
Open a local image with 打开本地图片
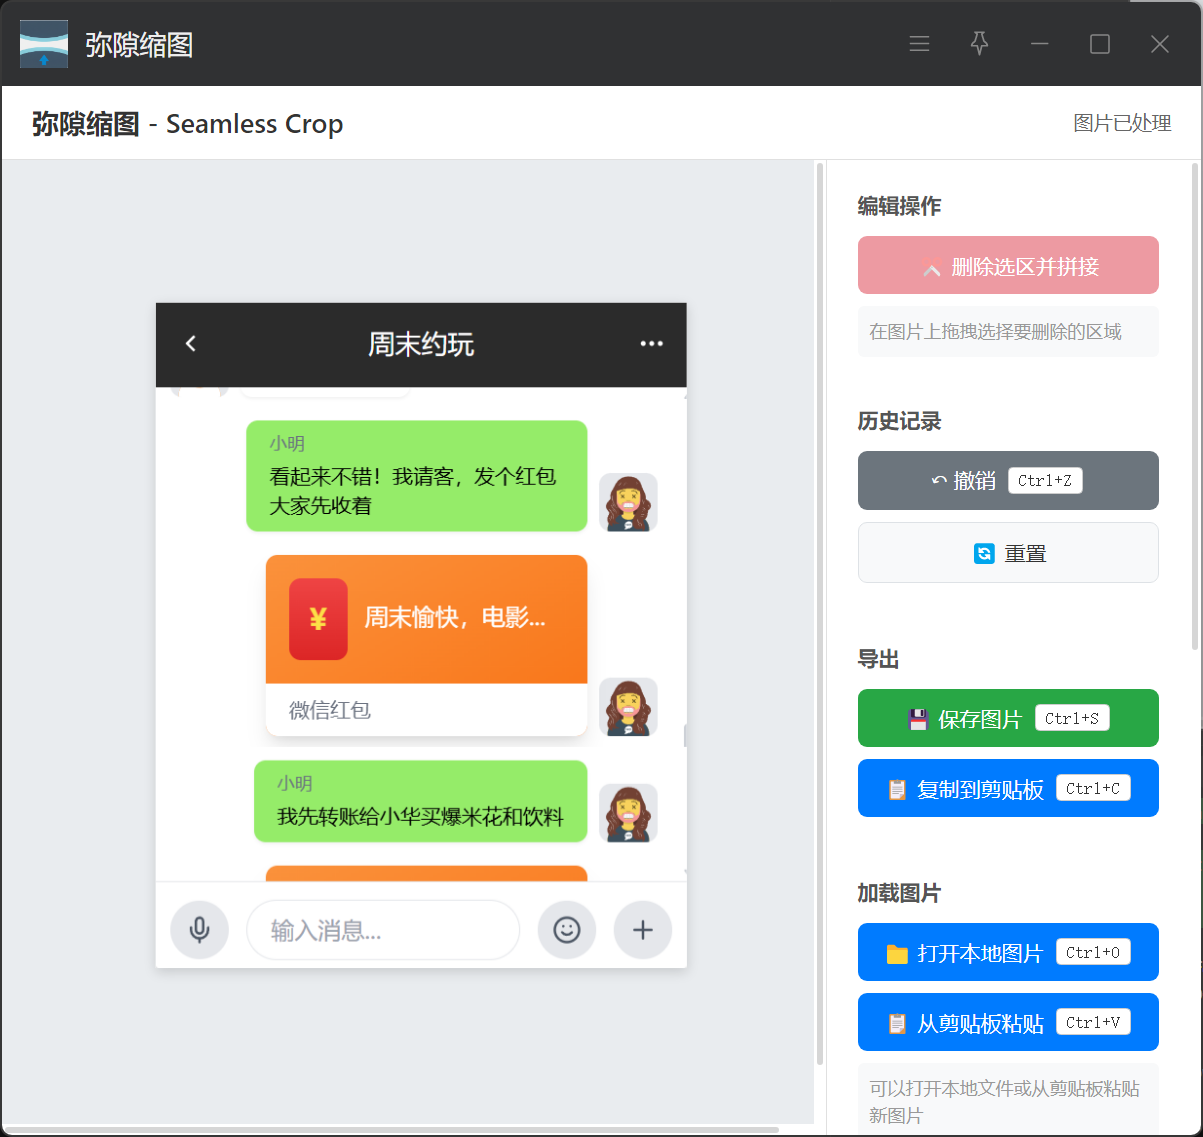(1008, 953)
